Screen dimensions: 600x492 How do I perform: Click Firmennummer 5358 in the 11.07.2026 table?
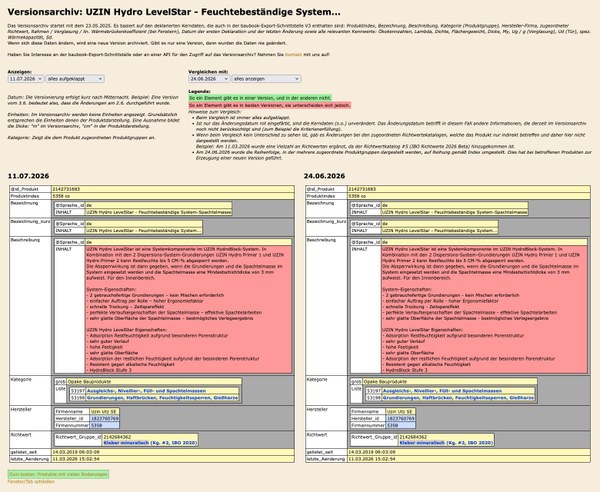click(104, 425)
